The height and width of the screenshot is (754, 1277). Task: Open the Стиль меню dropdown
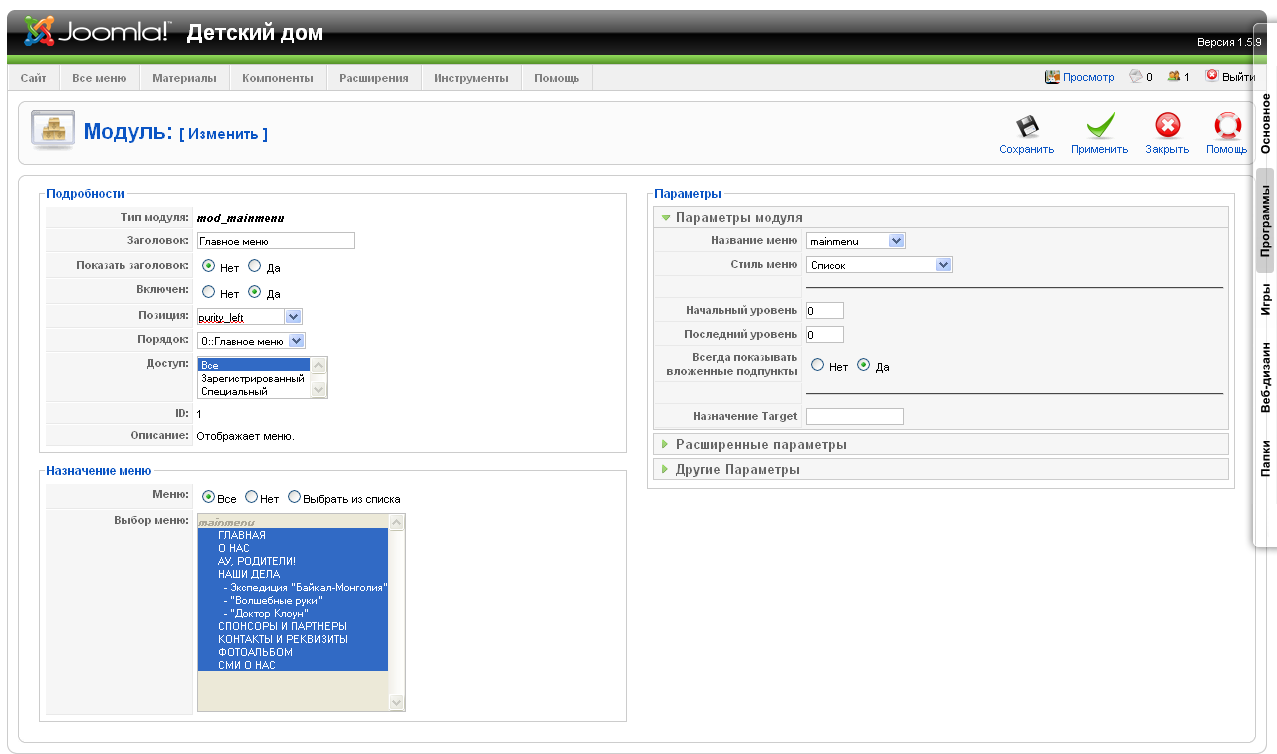coord(943,265)
